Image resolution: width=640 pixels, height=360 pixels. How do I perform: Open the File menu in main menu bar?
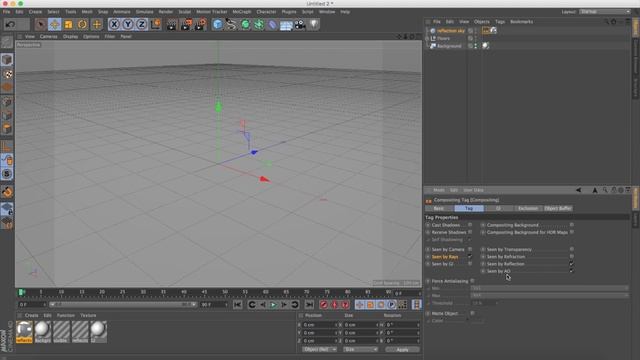7,12
